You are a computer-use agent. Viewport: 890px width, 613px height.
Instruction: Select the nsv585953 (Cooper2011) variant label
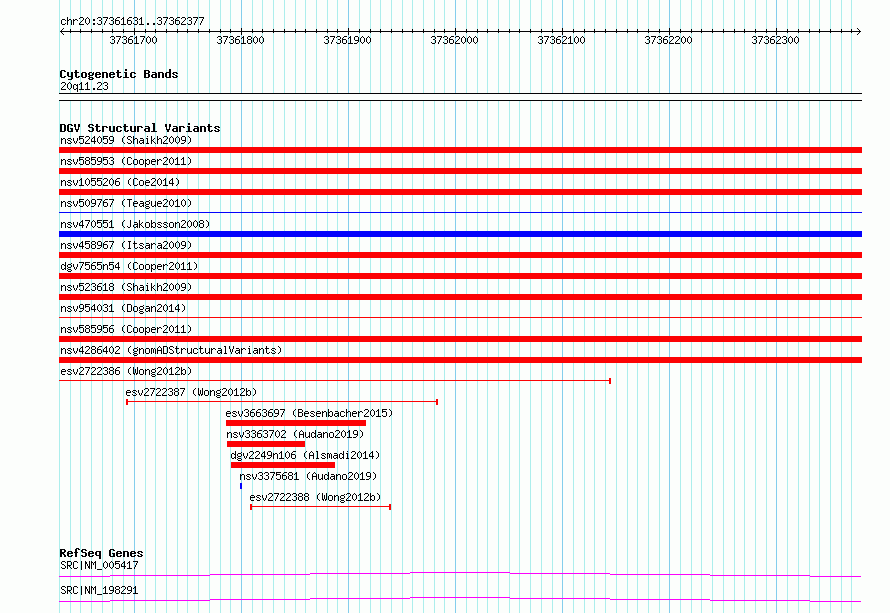(126, 161)
